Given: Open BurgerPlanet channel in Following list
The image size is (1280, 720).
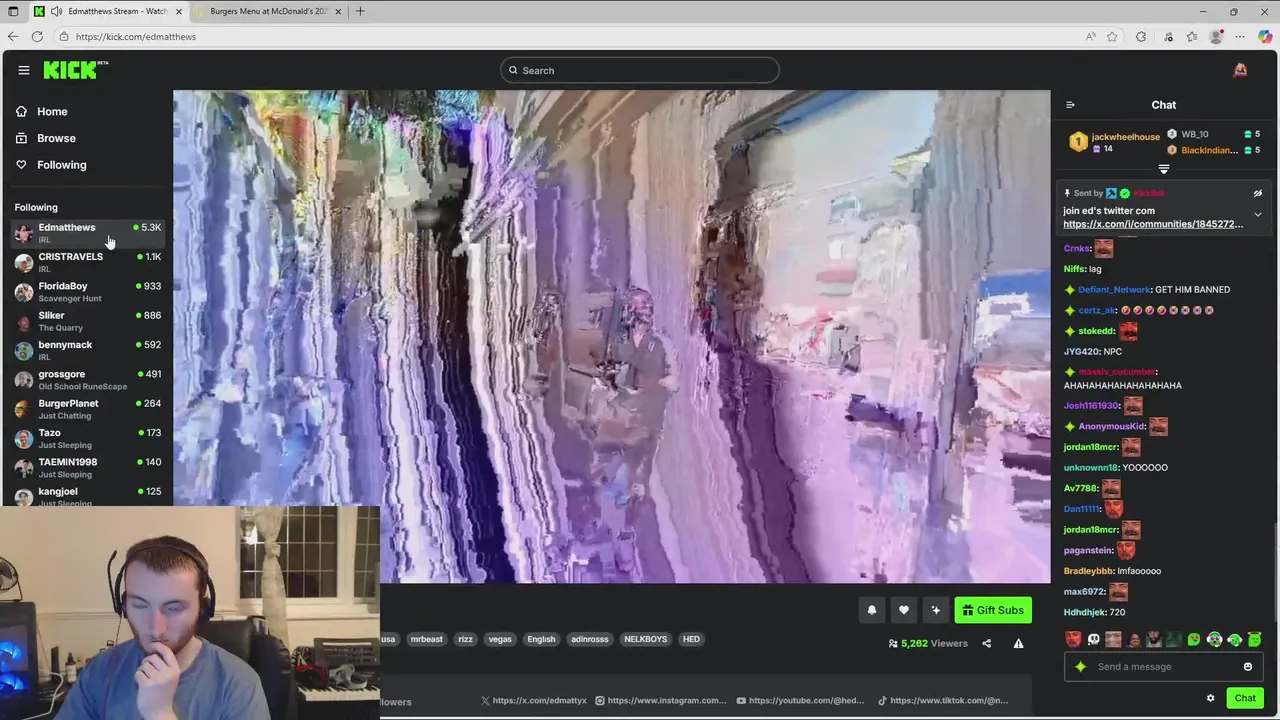Looking at the screenshot, I should [x=87, y=408].
